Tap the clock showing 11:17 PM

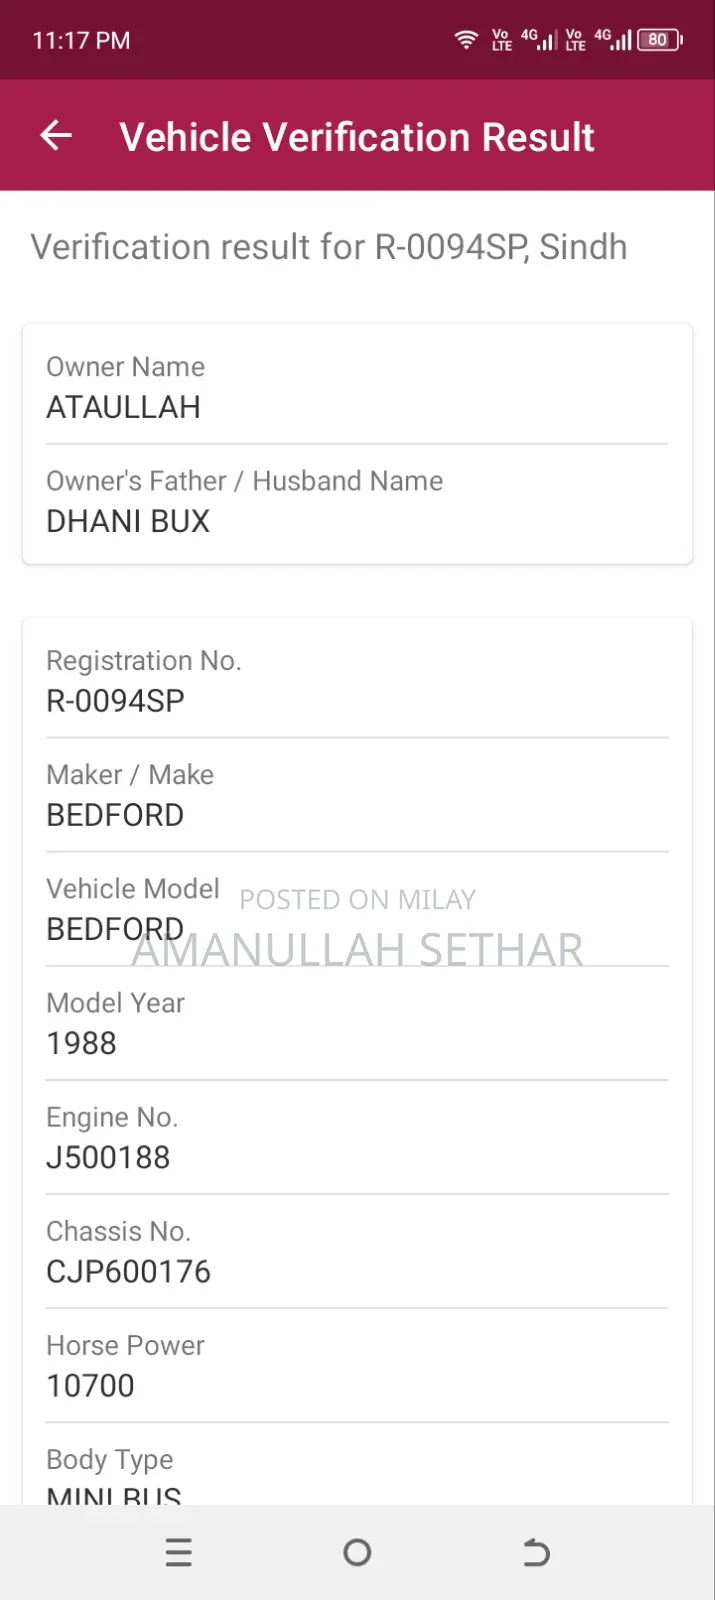82,41
